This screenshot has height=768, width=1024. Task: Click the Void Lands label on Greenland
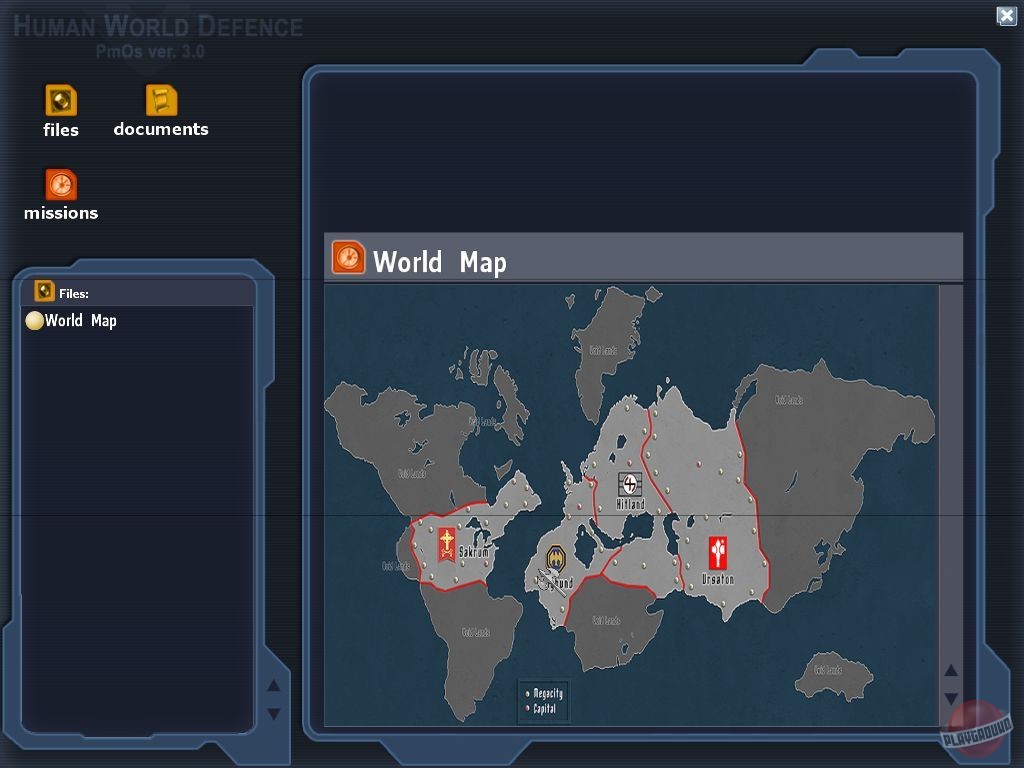click(x=603, y=351)
